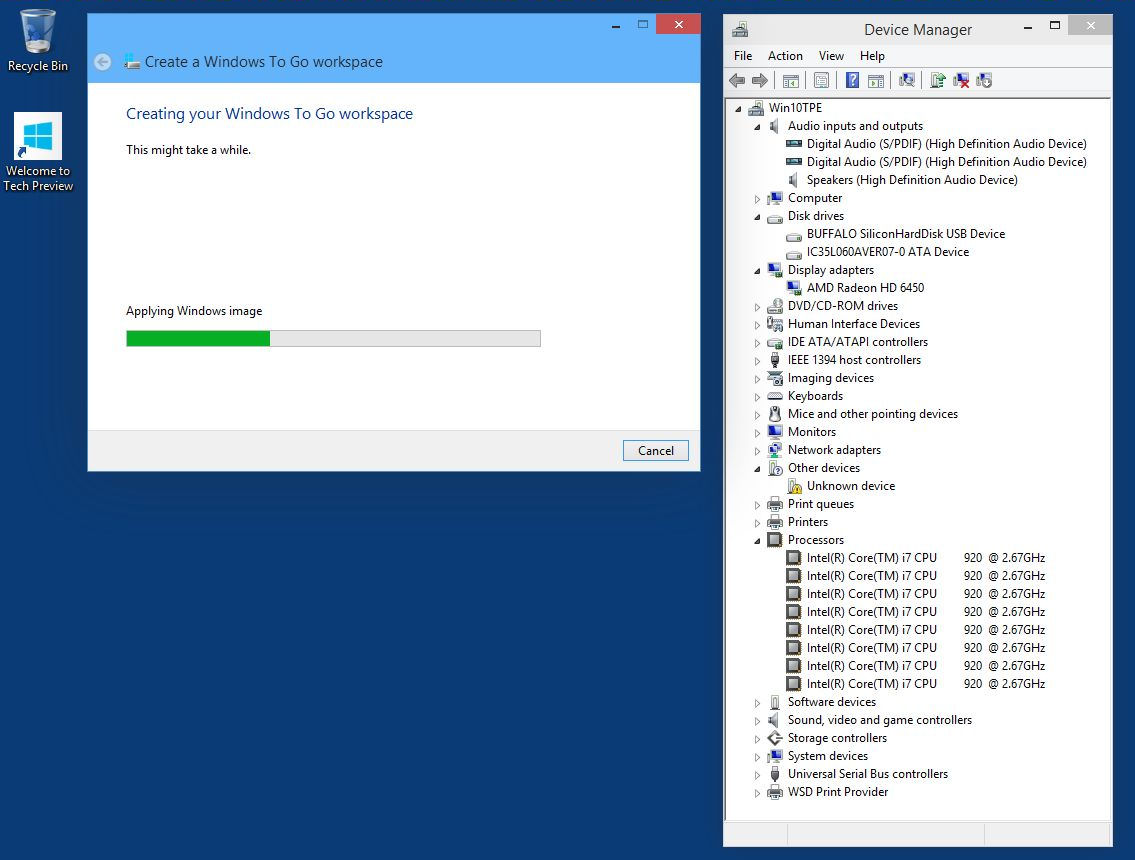Click the 'Applying Windows image' status text
Viewport: 1135px width, 860px height.
[194, 311]
